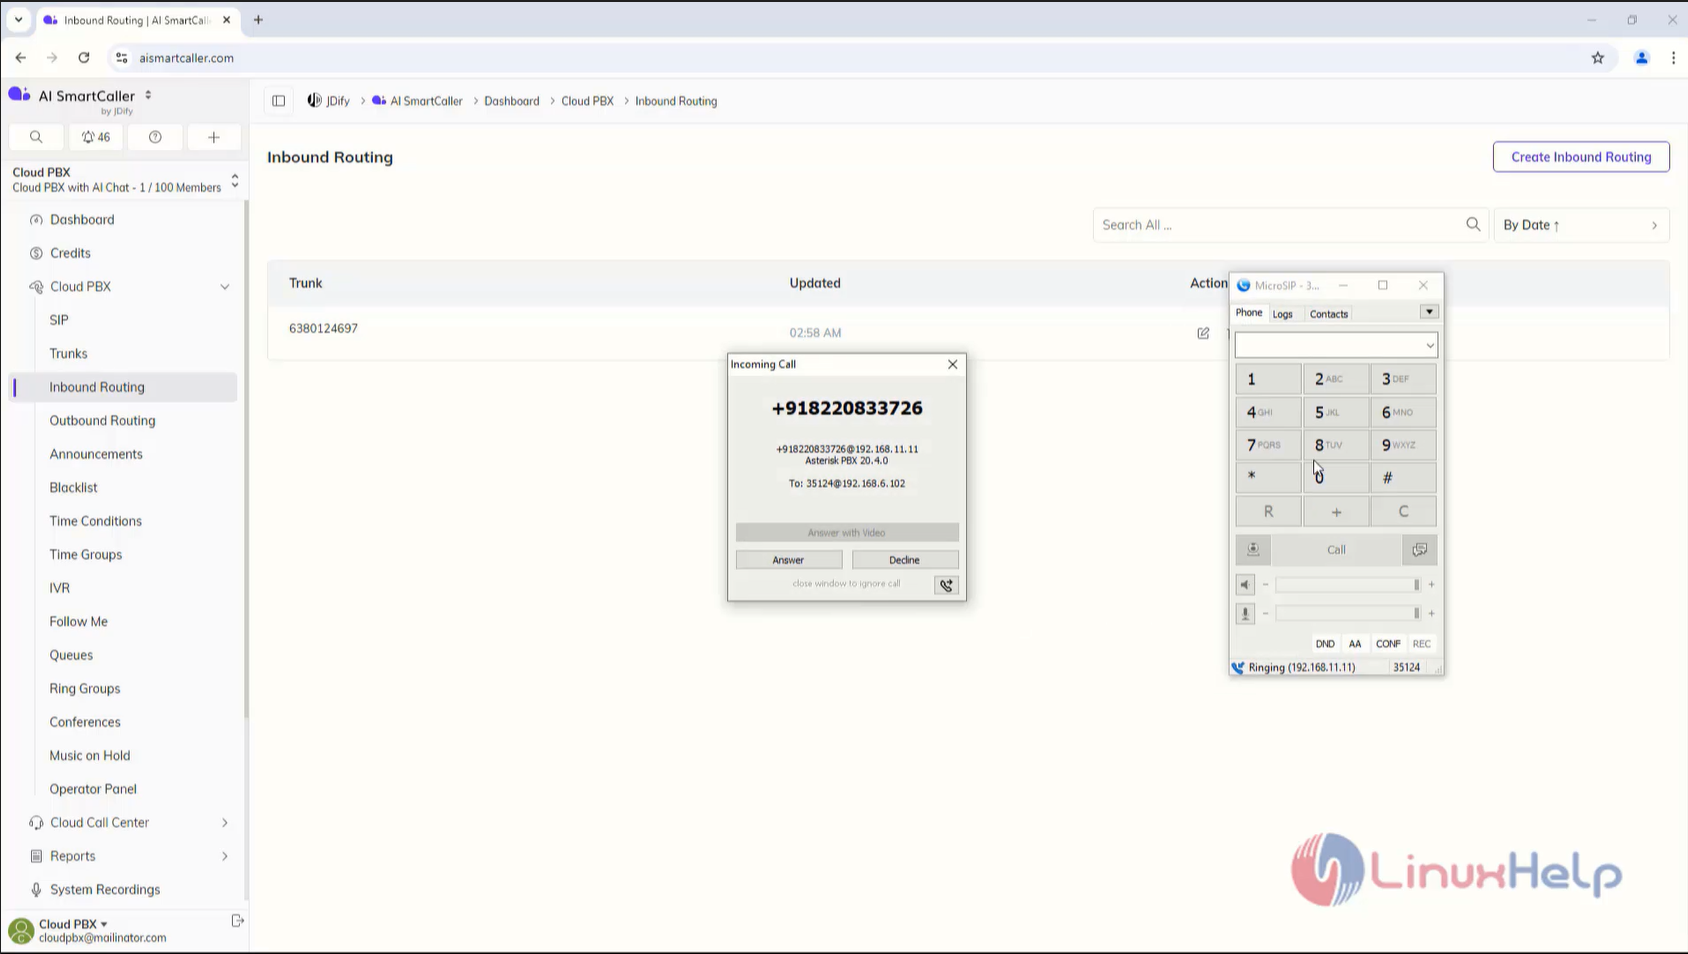
Task: Adjust the microphone volume slider in MicroSIP
Action: (1347, 613)
